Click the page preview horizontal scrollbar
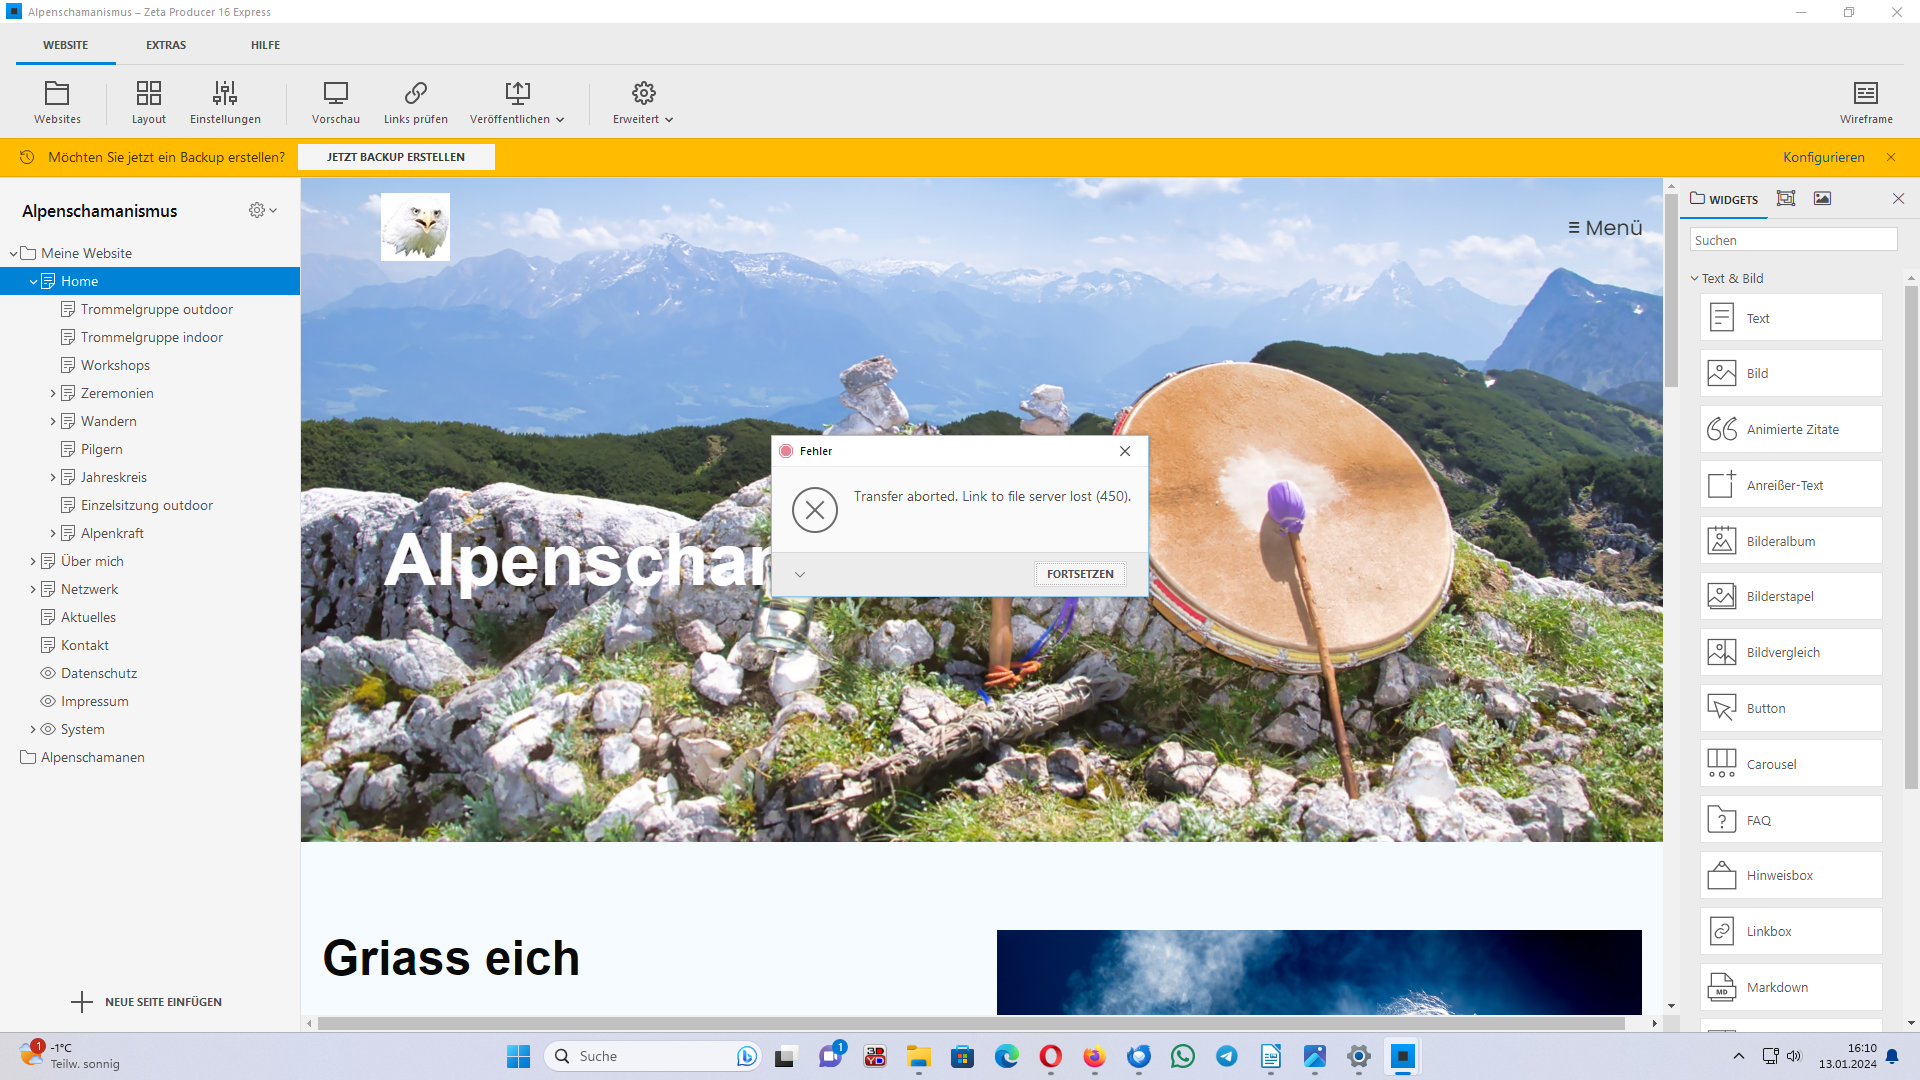This screenshot has width=1920, height=1080. (971, 1023)
